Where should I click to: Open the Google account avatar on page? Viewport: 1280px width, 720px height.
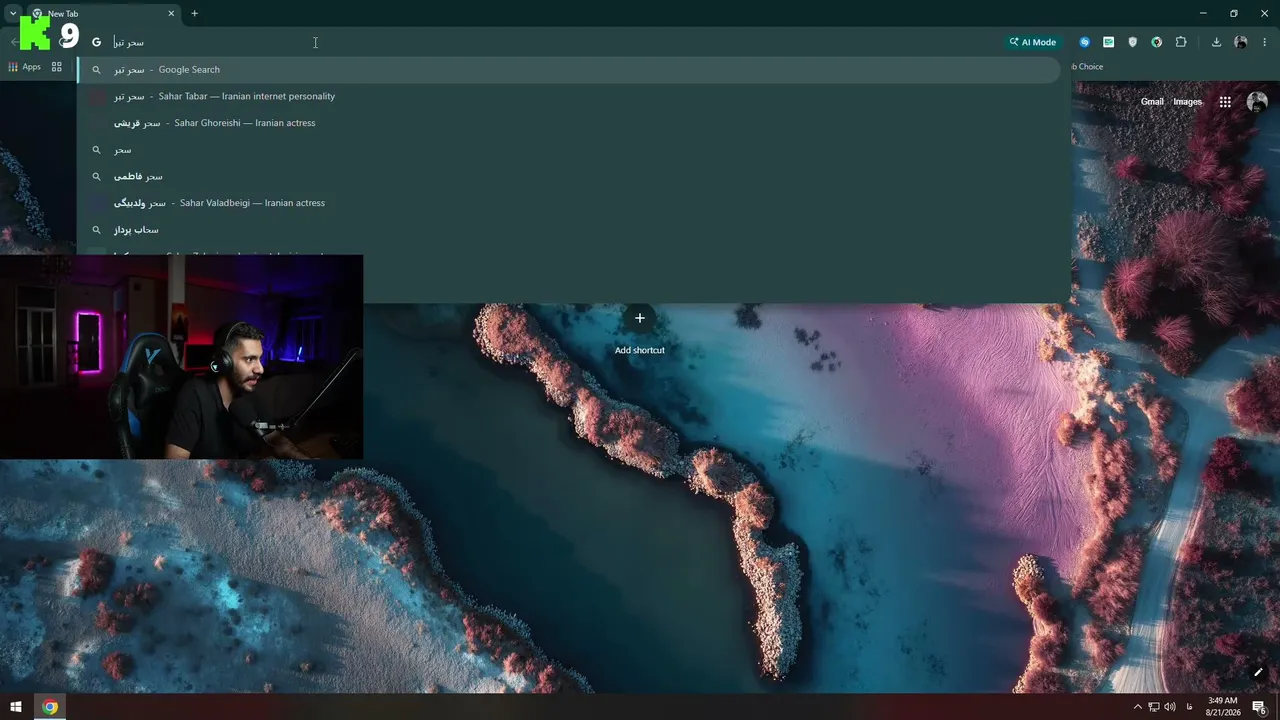pyautogui.click(x=1257, y=102)
